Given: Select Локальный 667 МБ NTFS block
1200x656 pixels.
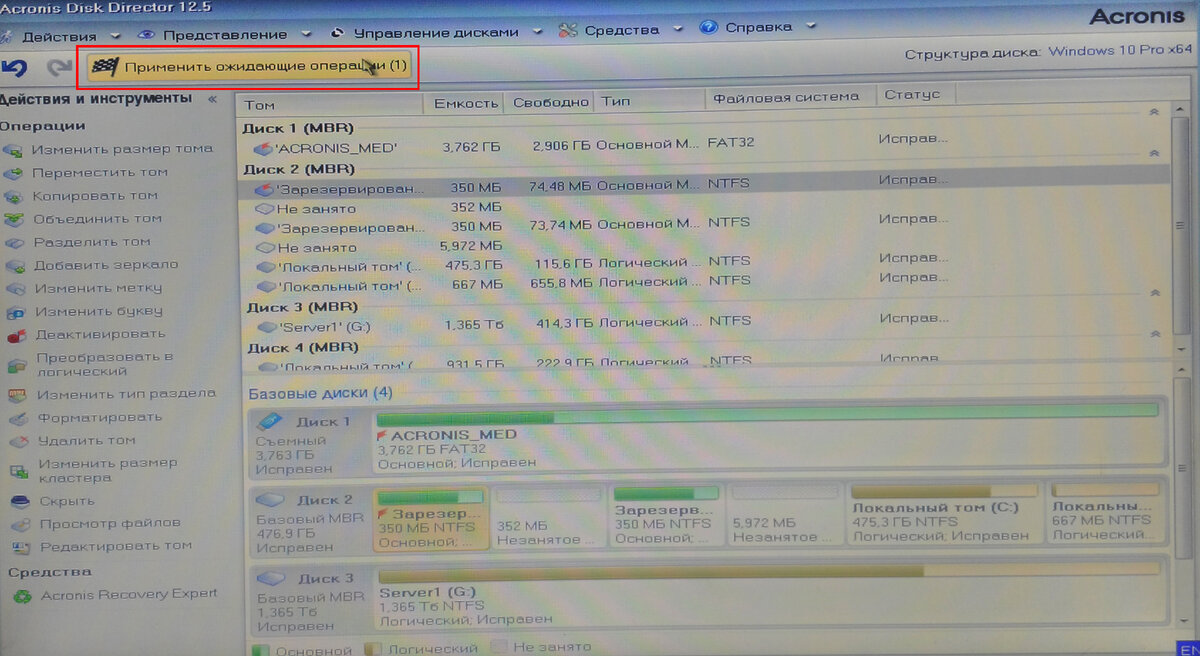Looking at the screenshot, I should pyautogui.click(x=1105, y=514).
